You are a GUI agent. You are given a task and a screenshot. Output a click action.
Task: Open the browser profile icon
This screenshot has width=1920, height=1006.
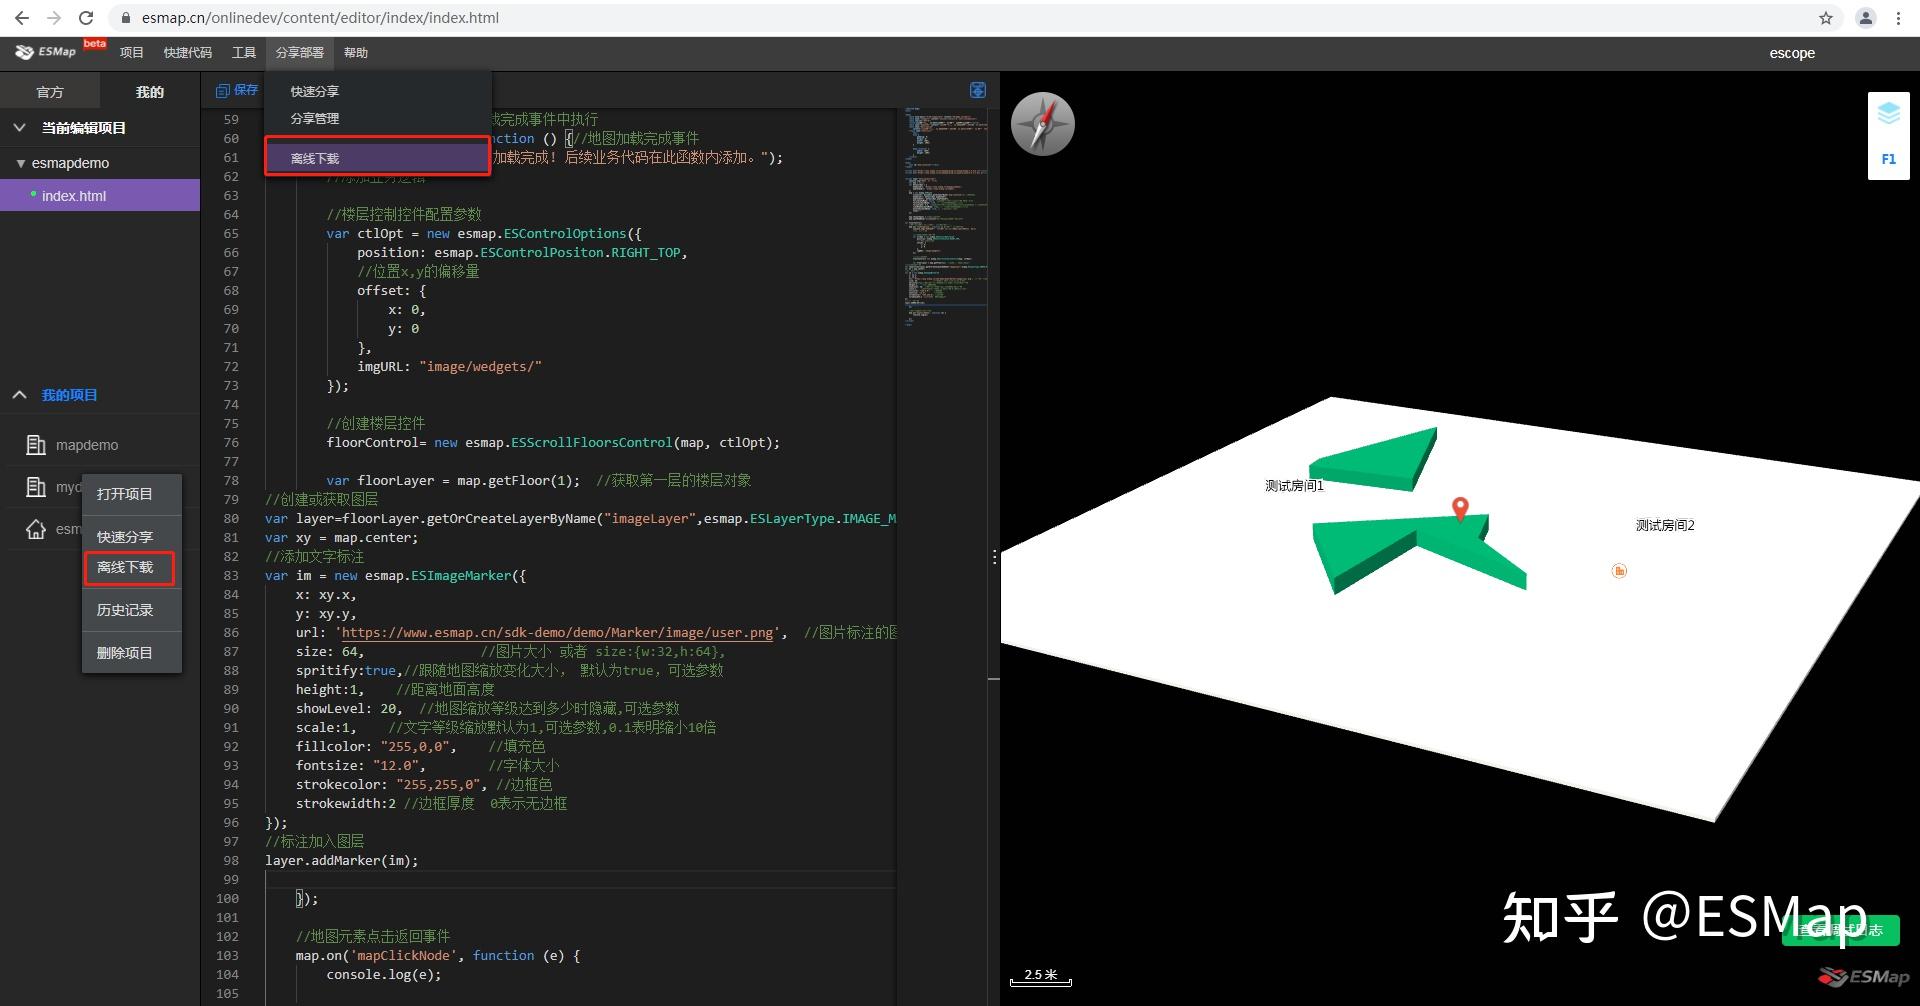coord(1866,18)
